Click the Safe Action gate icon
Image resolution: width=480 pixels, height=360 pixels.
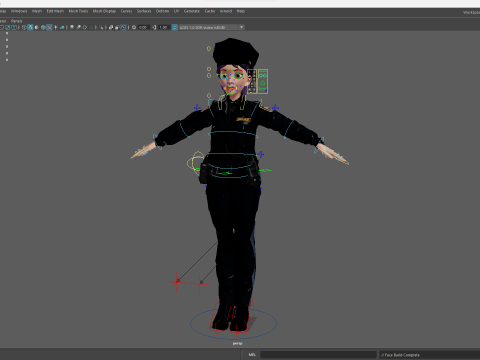click(x=8, y=27)
